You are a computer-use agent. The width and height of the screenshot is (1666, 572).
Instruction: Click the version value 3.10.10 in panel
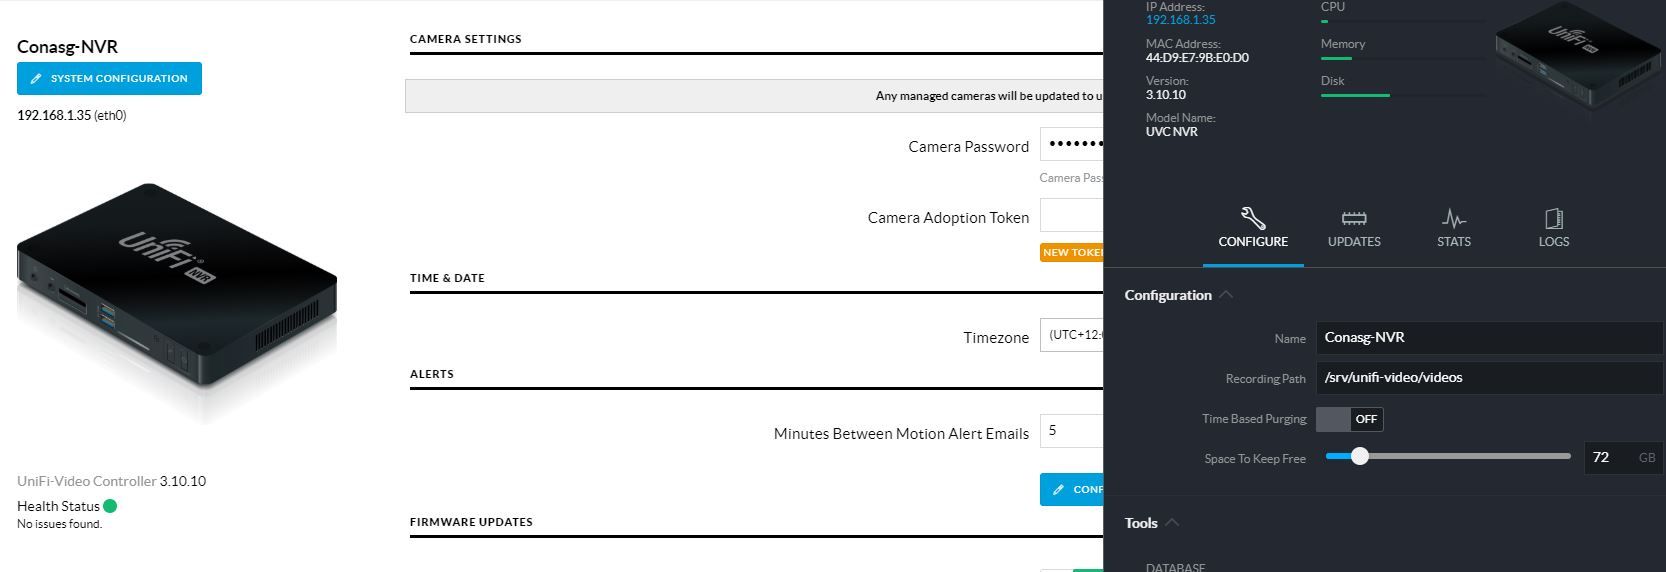[1166, 95]
